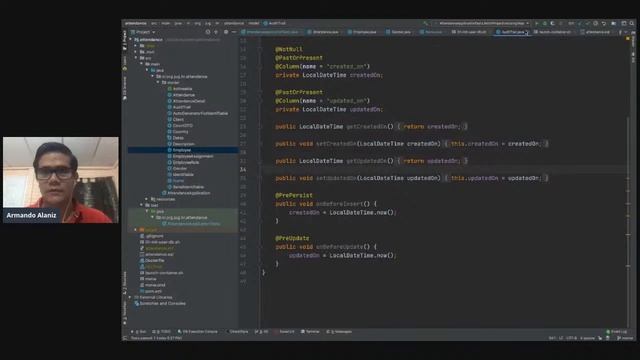Click the AuditTrail breadcrumb in navigation bar
This screenshot has width=640, height=360.
pos(275,23)
